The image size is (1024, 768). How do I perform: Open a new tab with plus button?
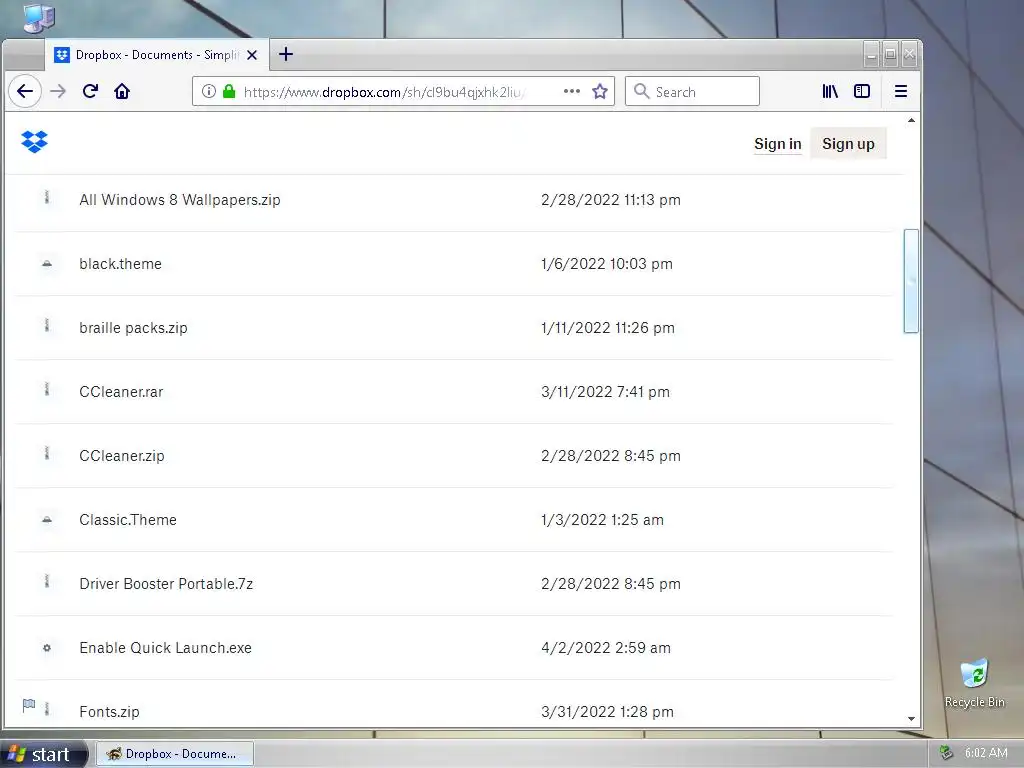coord(286,54)
